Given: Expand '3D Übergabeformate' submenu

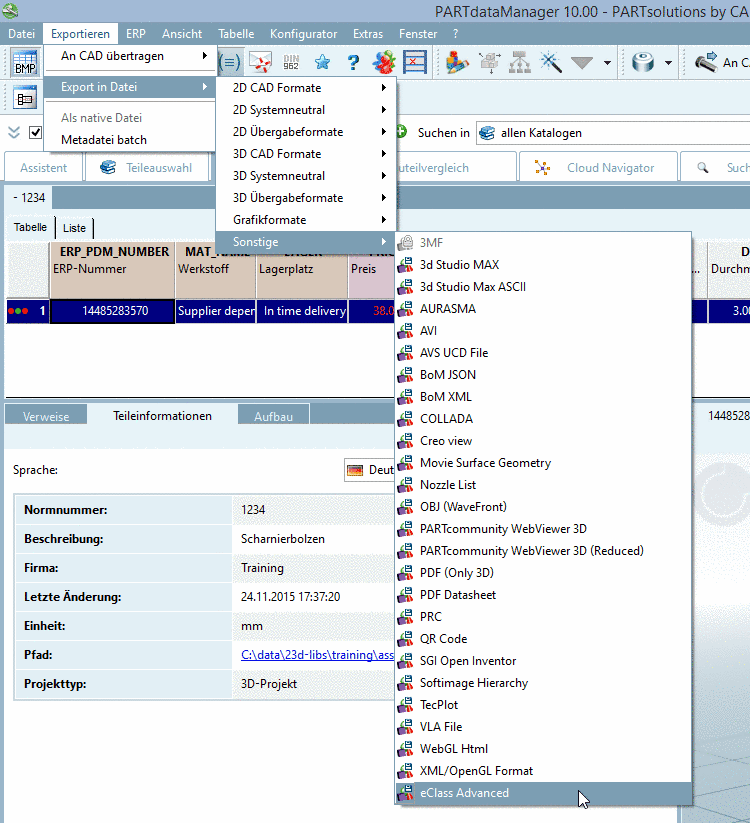Looking at the screenshot, I should click(306, 198).
